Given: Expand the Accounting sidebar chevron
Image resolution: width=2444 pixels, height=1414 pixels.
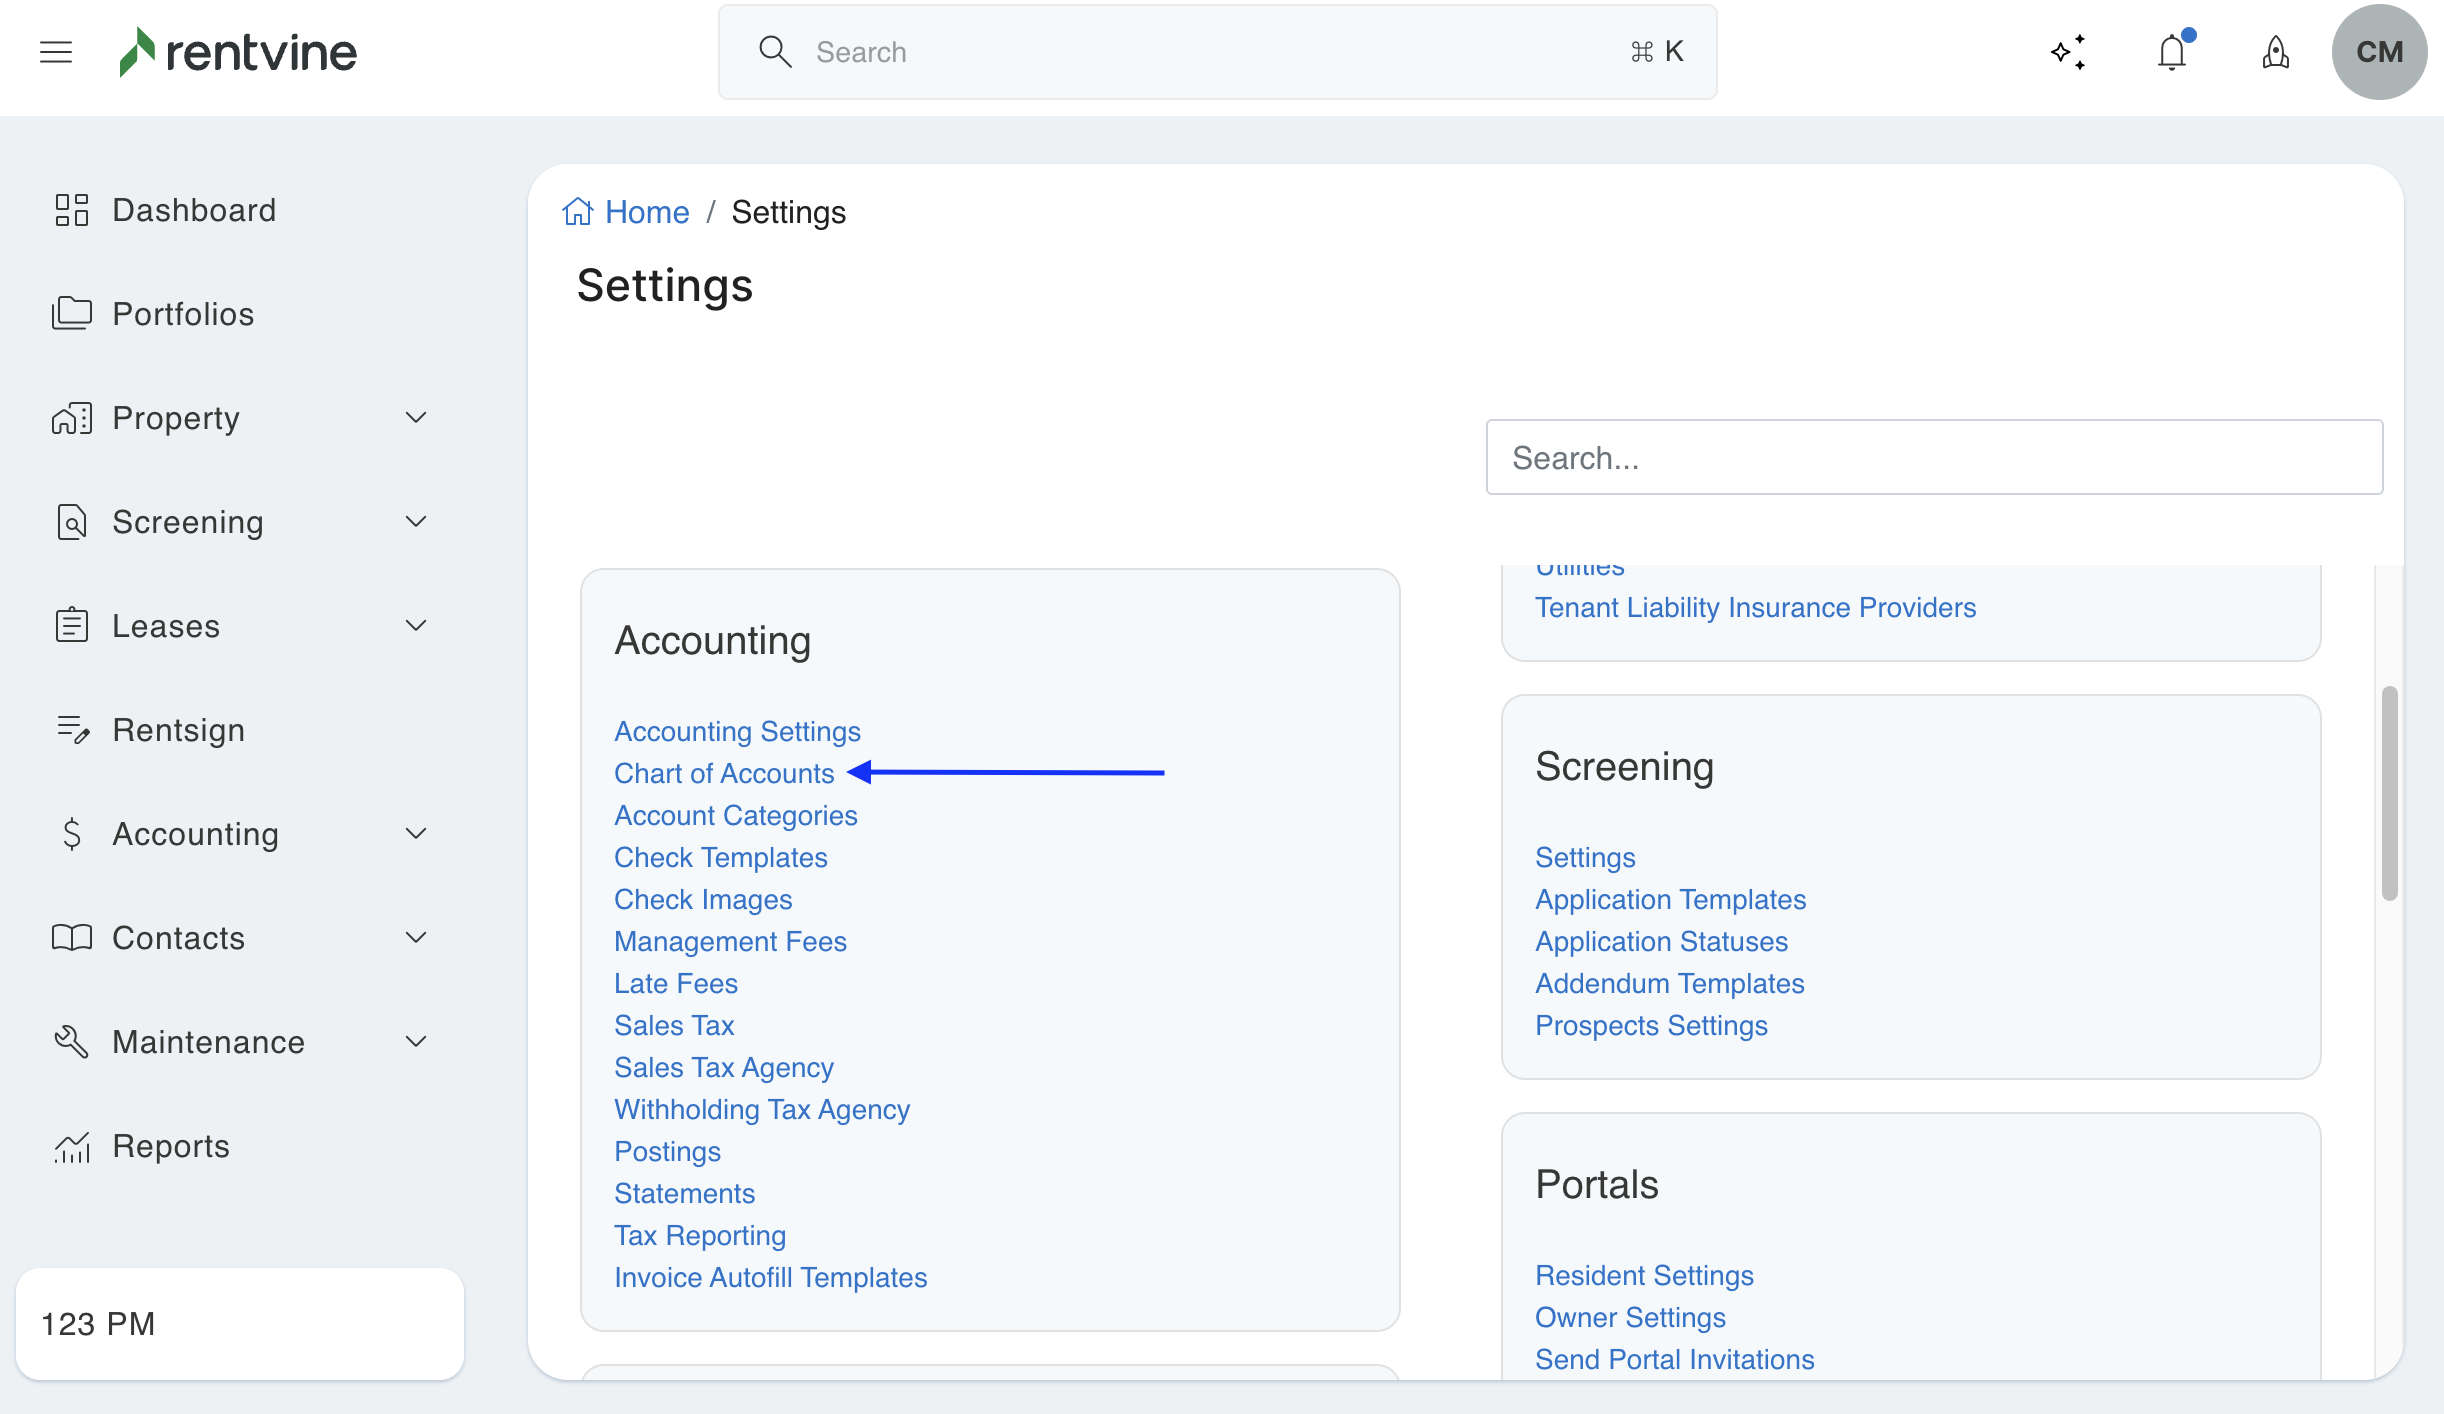Looking at the screenshot, I should (416, 834).
